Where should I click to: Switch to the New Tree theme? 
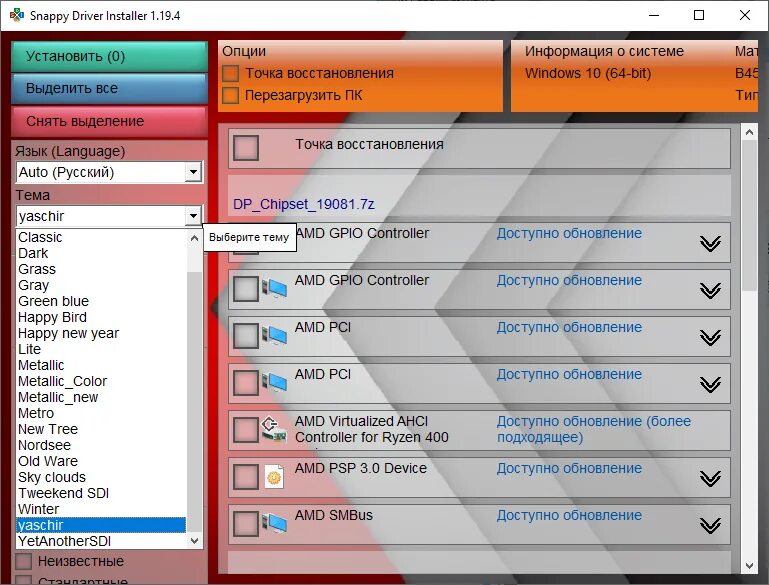[101, 429]
